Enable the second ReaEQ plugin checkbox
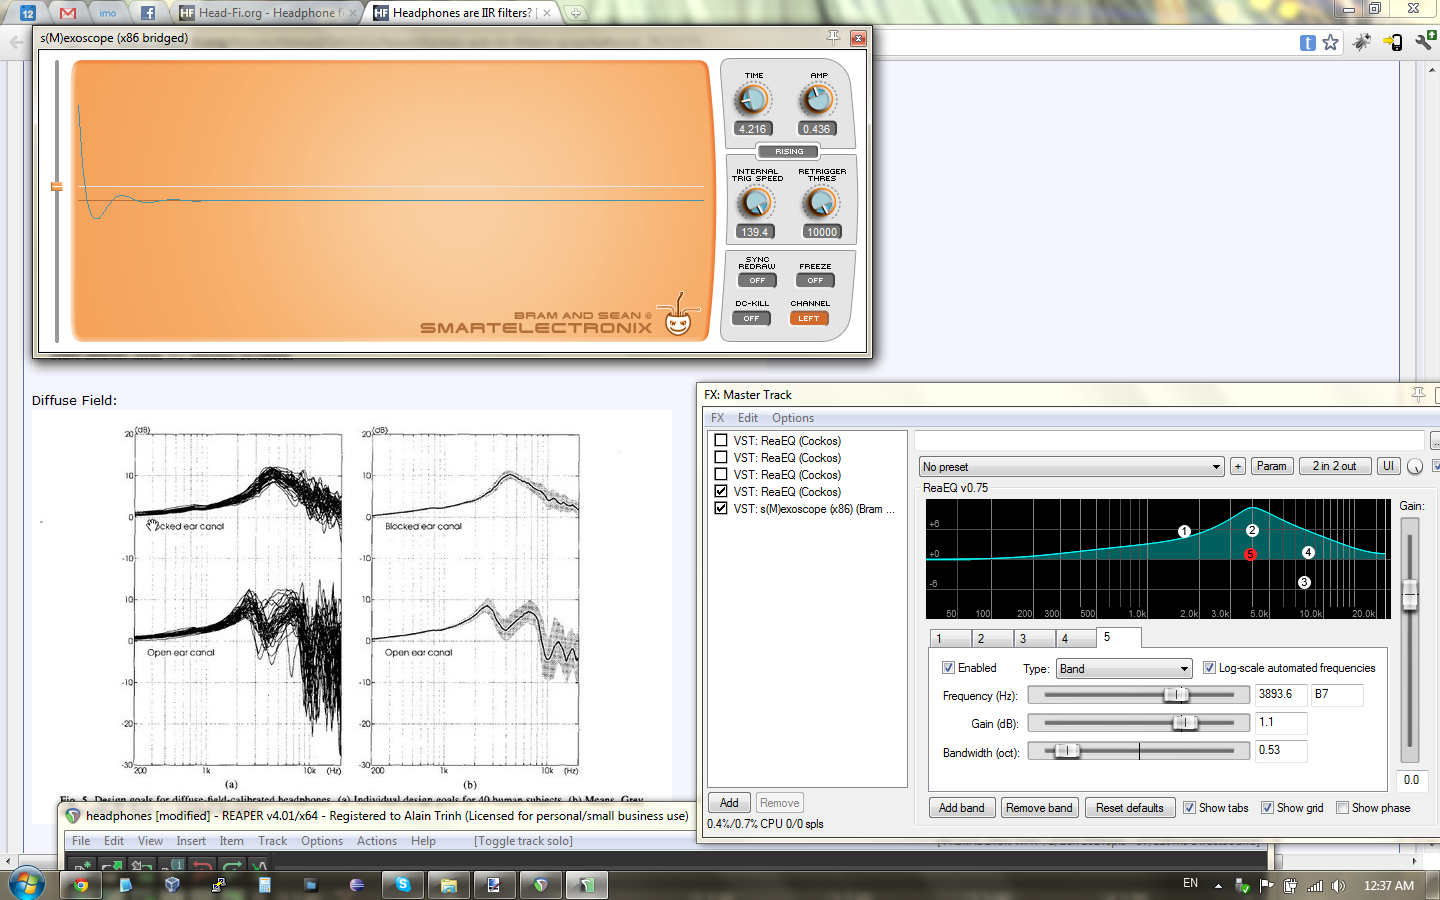The width and height of the screenshot is (1440, 900). [x=720, y=457]
